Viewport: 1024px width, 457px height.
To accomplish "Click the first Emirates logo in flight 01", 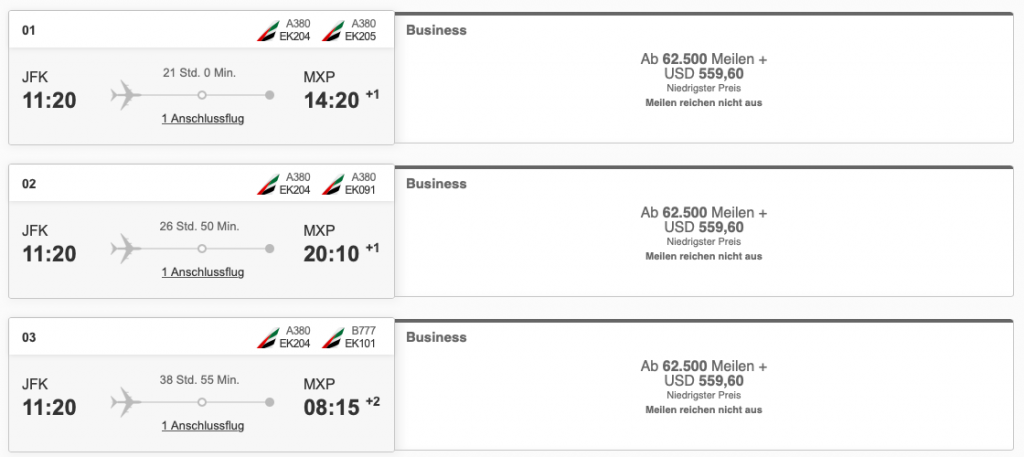I will (x=268, y=30).
